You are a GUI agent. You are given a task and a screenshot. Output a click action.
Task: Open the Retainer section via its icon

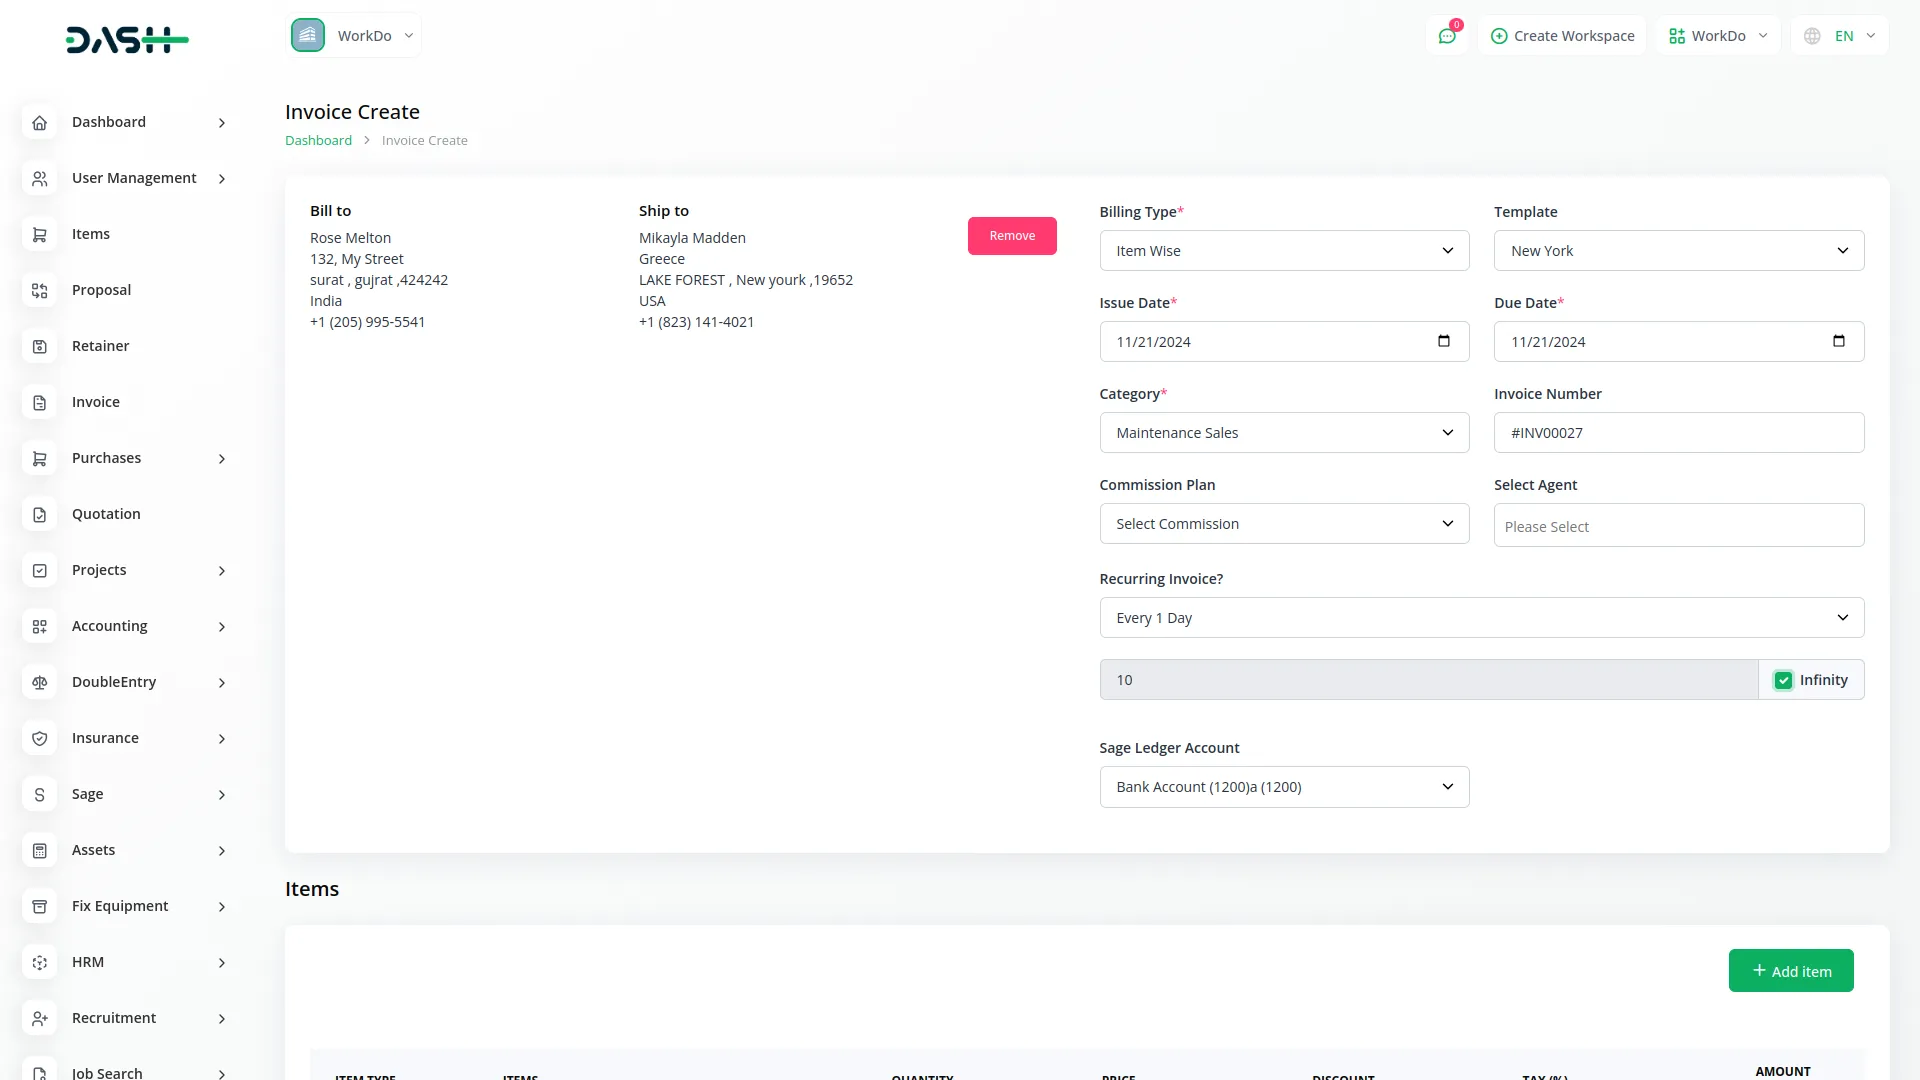39,346
